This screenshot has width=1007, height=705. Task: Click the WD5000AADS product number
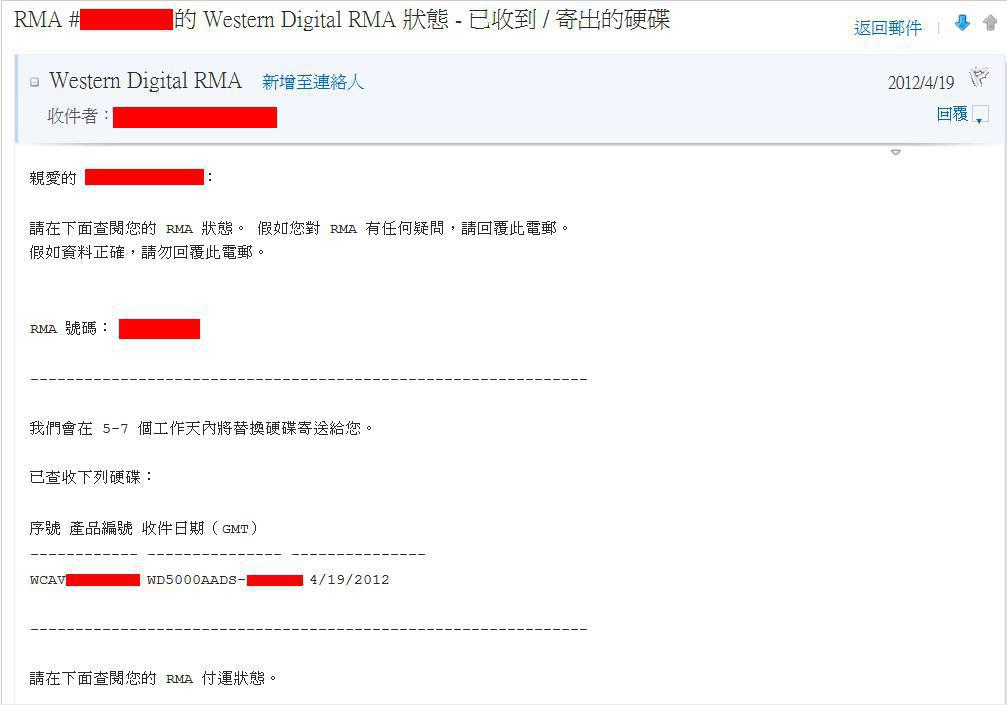tap(225, 580)
